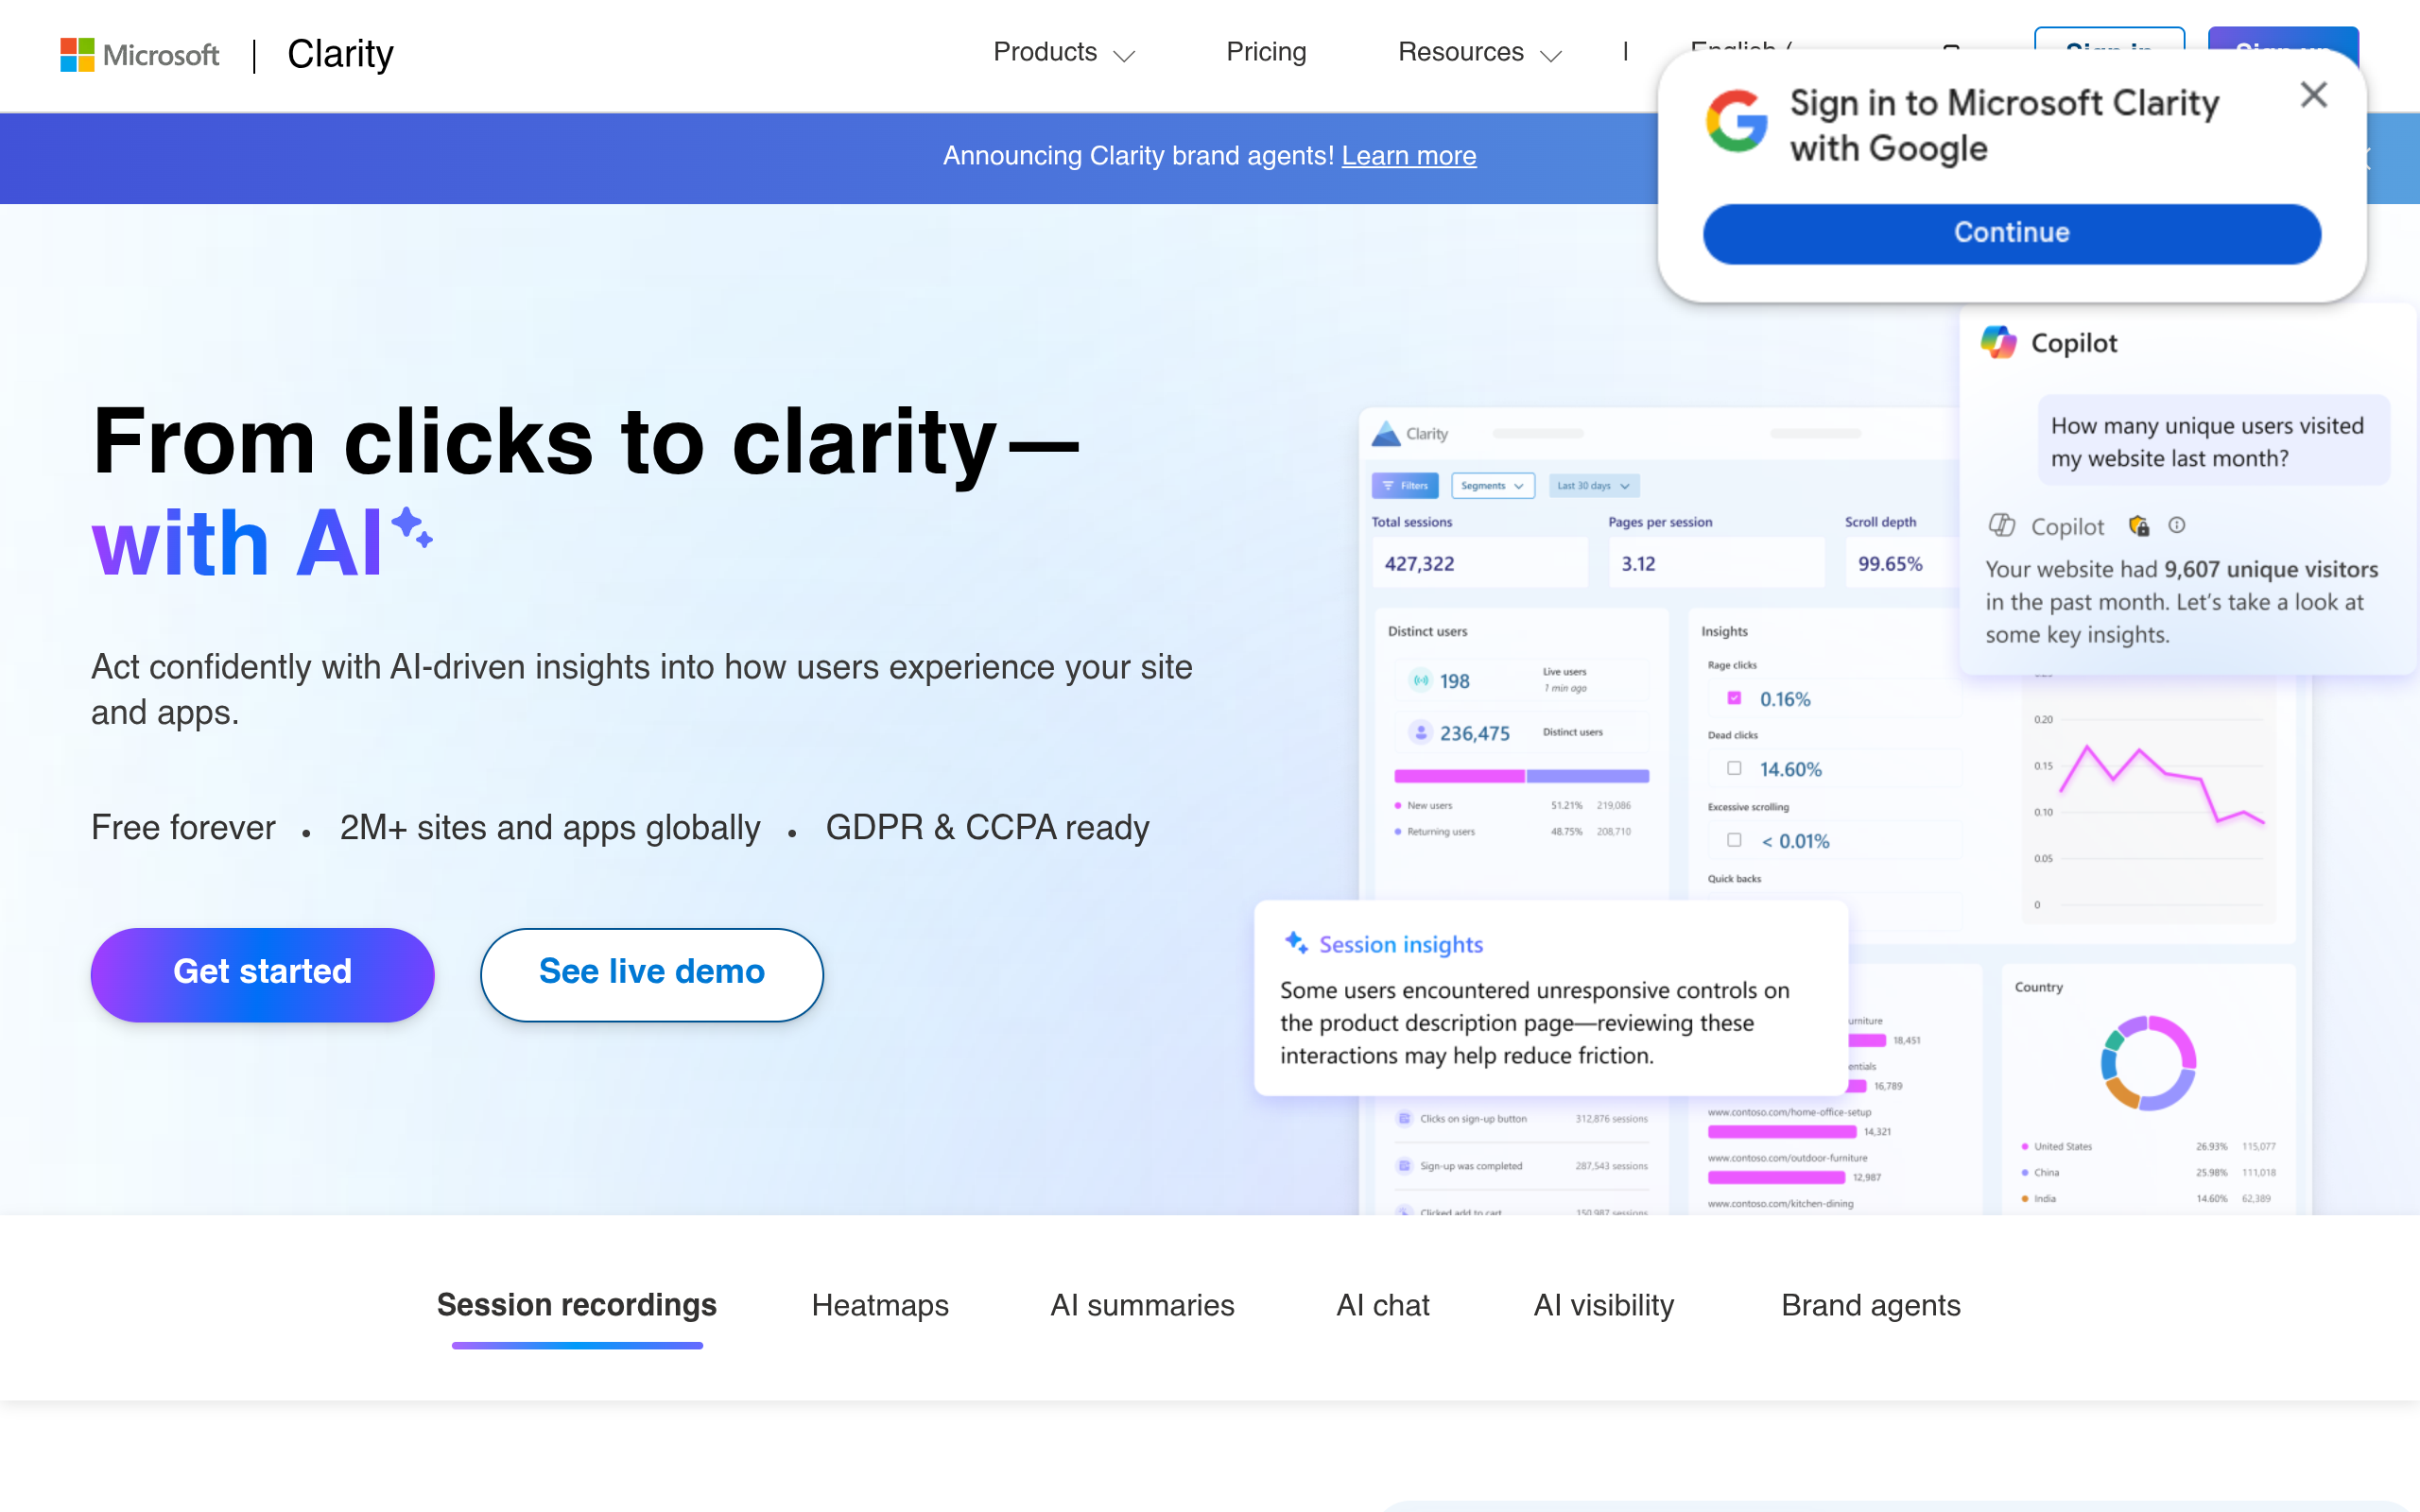The height and width of the screenshot is (1512, 2420).
Task: Click the rage clicks line chart
Action: coord(2161,784)
